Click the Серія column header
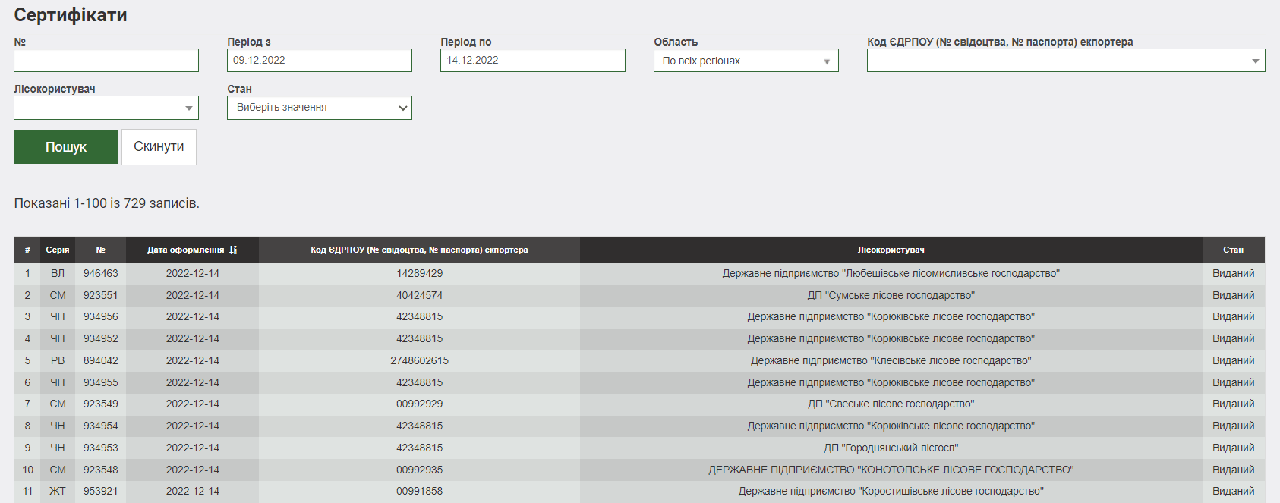 click(x=58, y=250)
